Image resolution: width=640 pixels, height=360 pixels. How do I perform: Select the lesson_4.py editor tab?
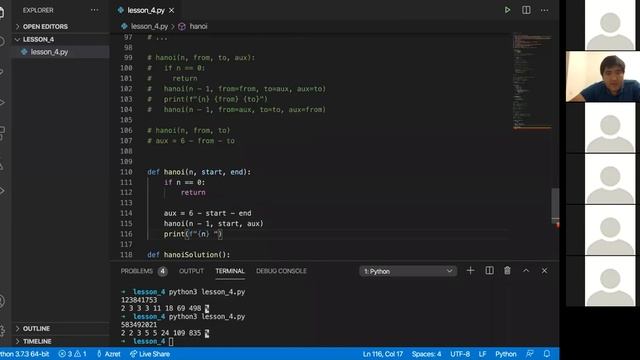click(x=146, y=11)
